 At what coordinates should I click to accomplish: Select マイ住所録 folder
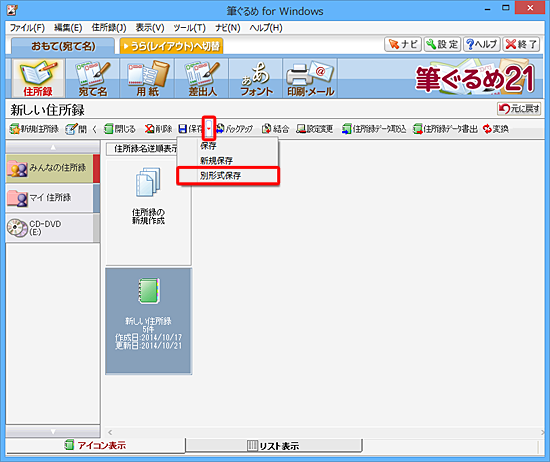[x=53, y=198]
